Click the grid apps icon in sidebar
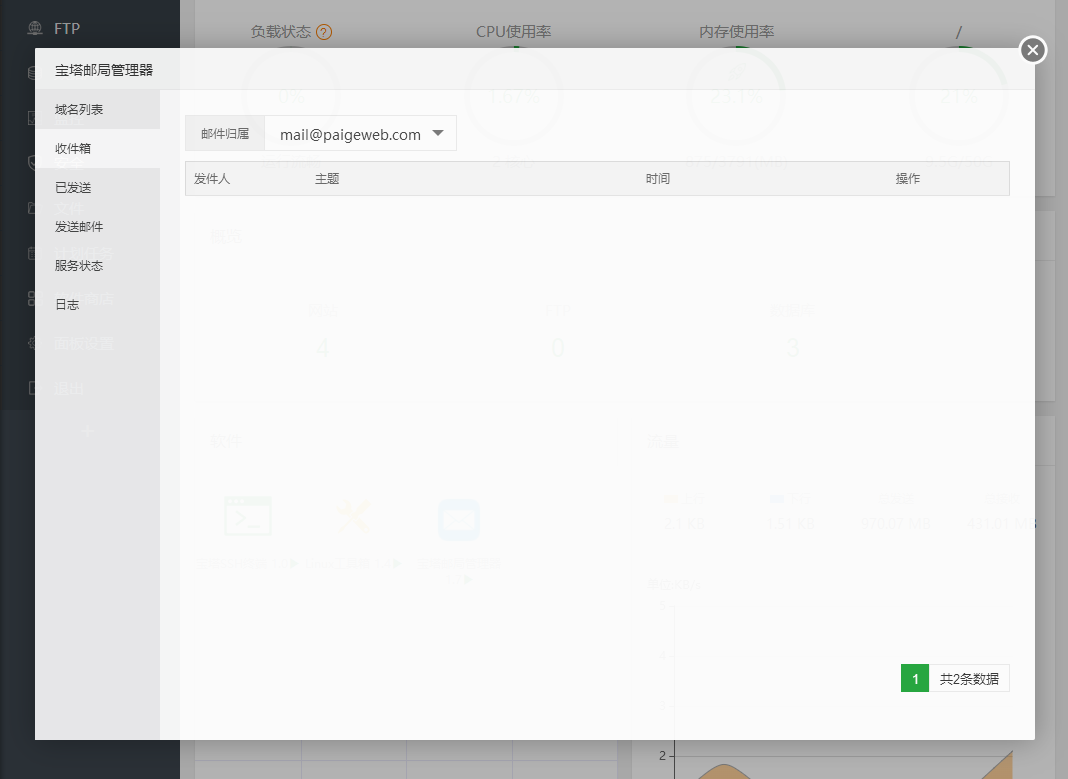This screenshot has height=779, width=1068. [x=35, y=297]
